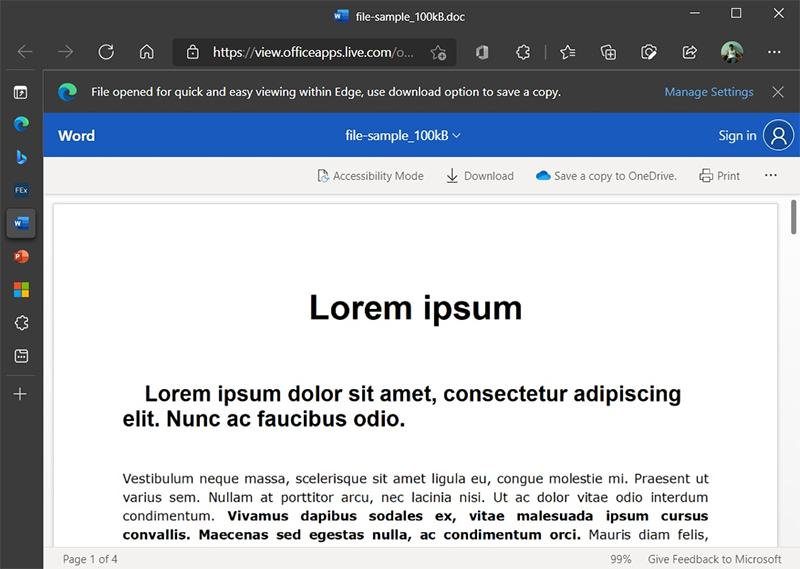The width and height of the screenshot is (800, 569).
Task: Click the Download button in the toolbar
Action: click(x=479, y=176)
